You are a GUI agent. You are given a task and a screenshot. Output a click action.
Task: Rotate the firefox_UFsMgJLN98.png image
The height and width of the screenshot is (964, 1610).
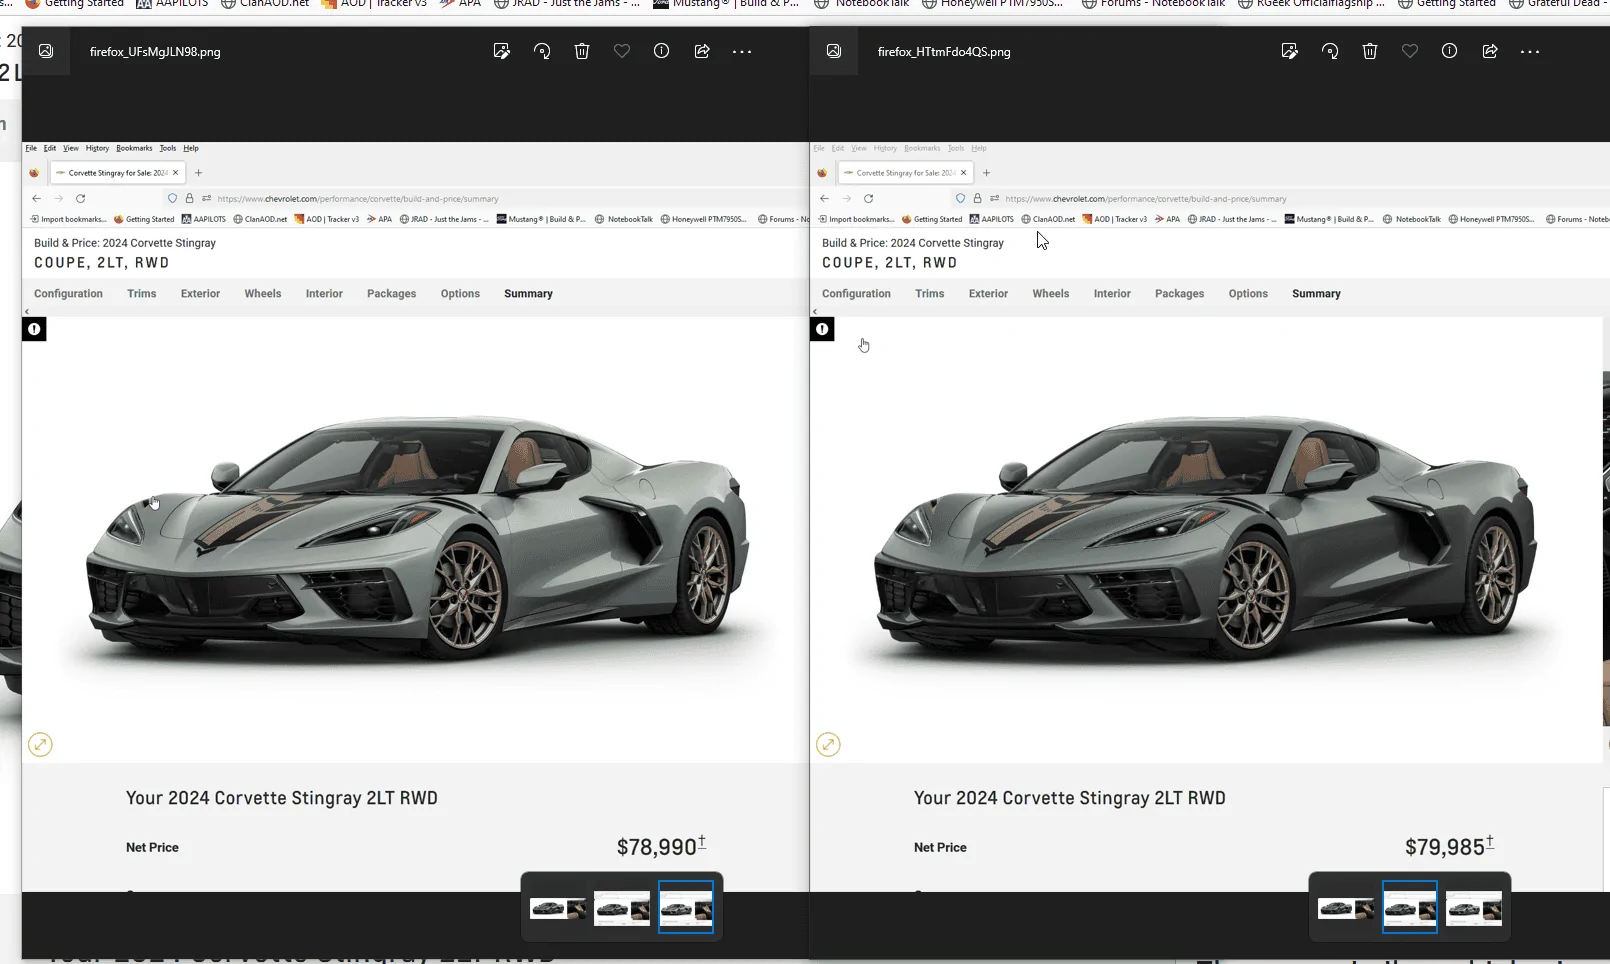pyautogui.click(x=542, y=51)
